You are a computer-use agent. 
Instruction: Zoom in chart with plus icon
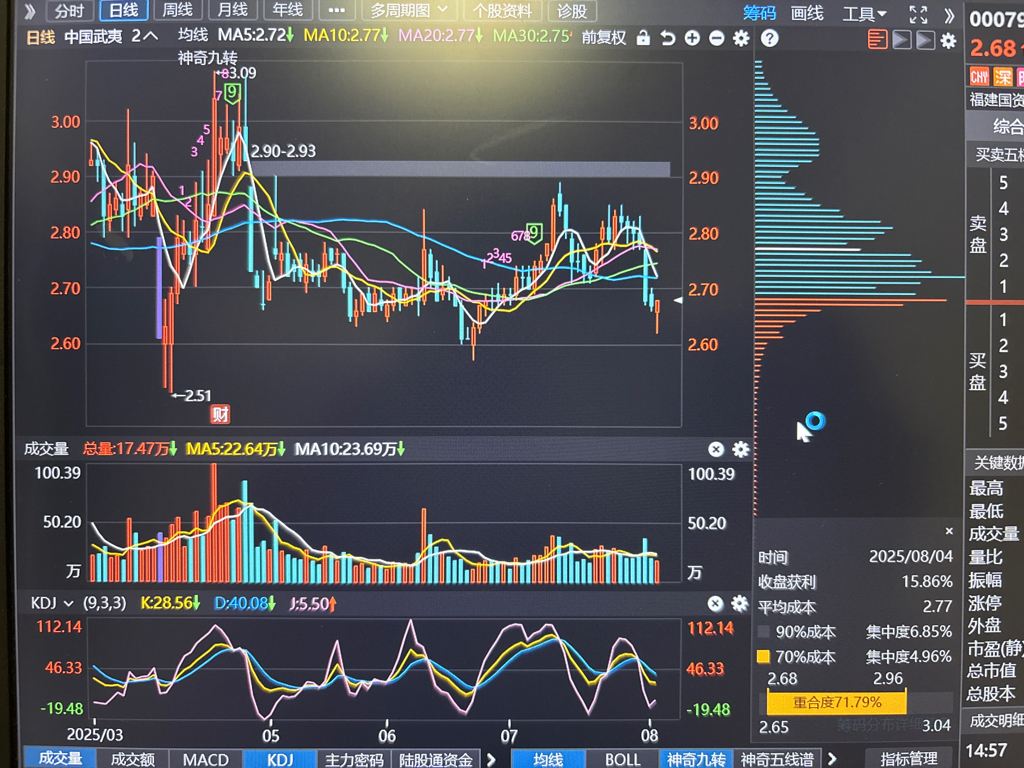(692, 39)
